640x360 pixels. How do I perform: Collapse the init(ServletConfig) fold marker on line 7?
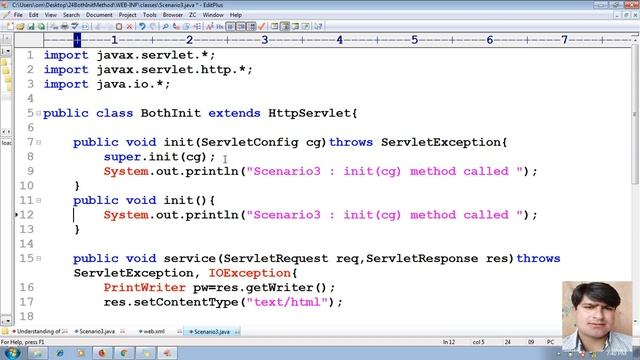[x=38, y=142]
